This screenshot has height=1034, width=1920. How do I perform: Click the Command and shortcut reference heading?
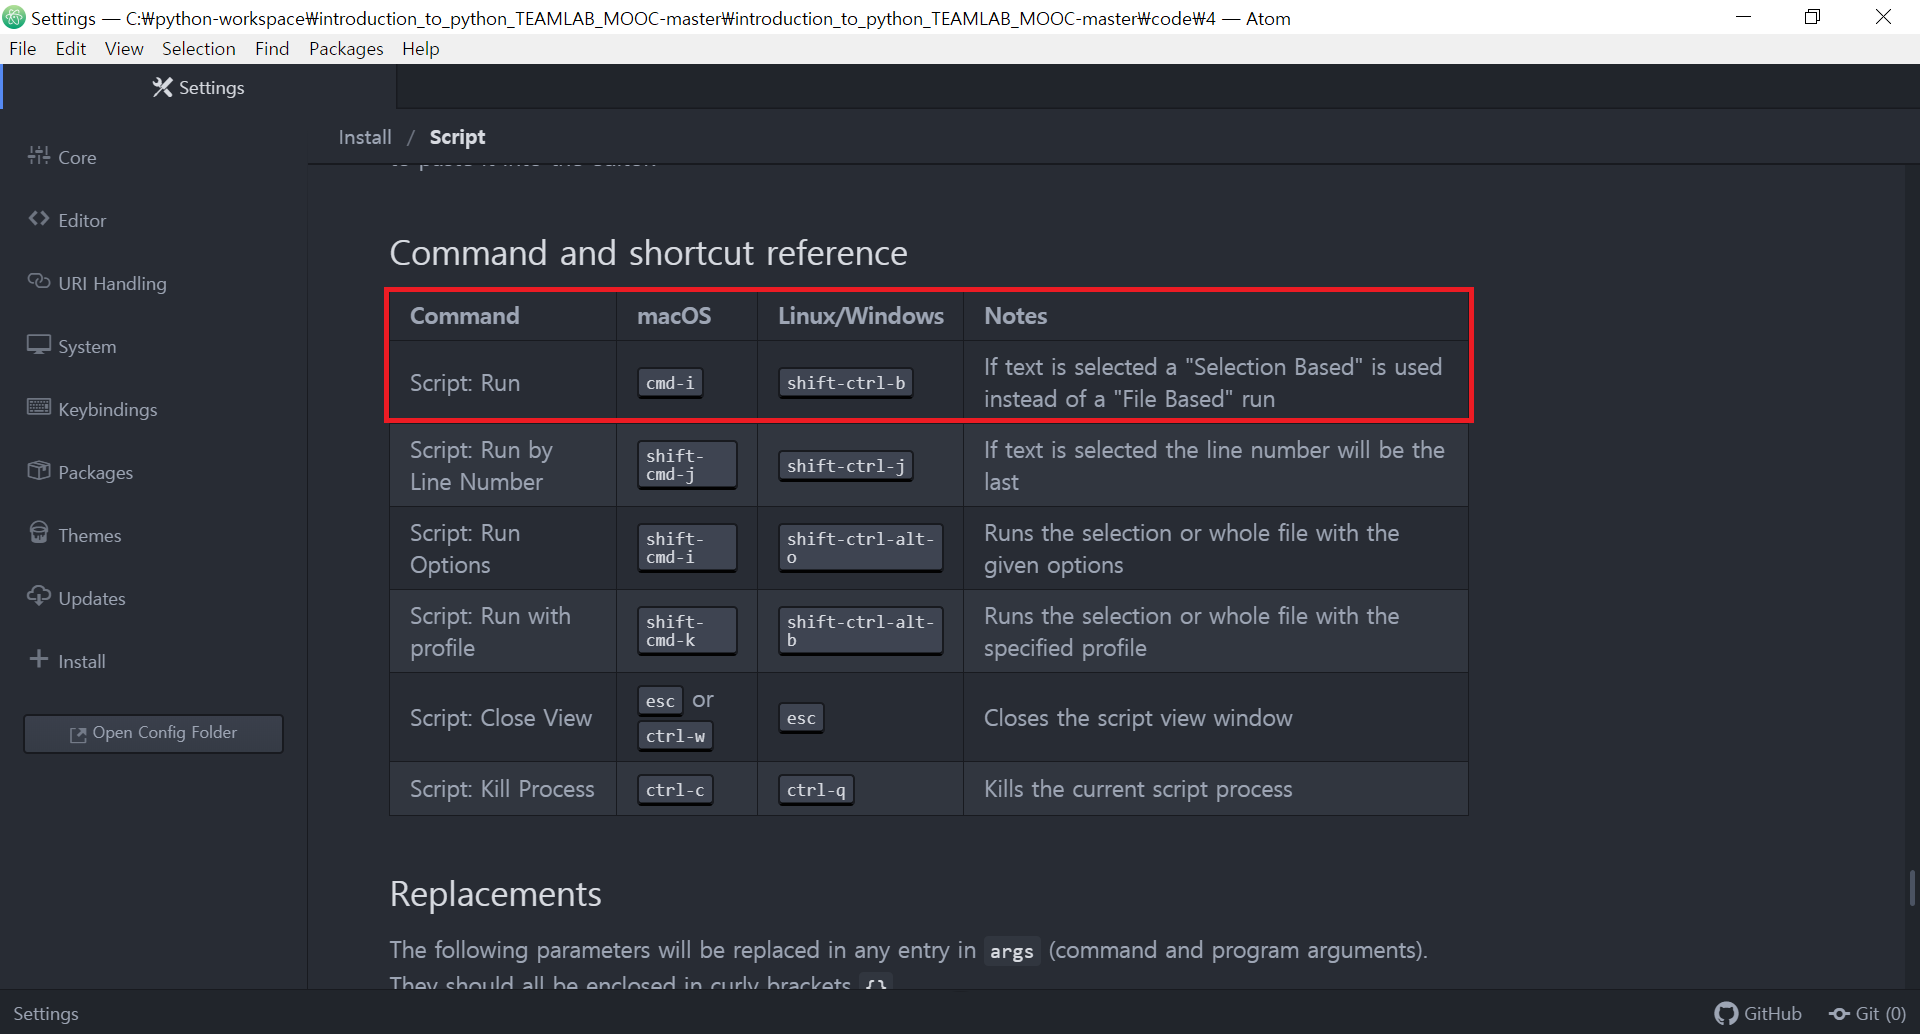648,253
